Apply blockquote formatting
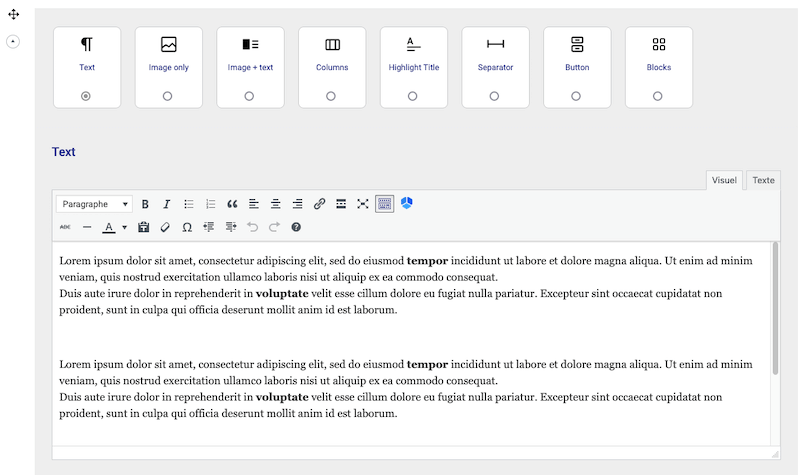The image size is (800, 475). click(232, 204)
